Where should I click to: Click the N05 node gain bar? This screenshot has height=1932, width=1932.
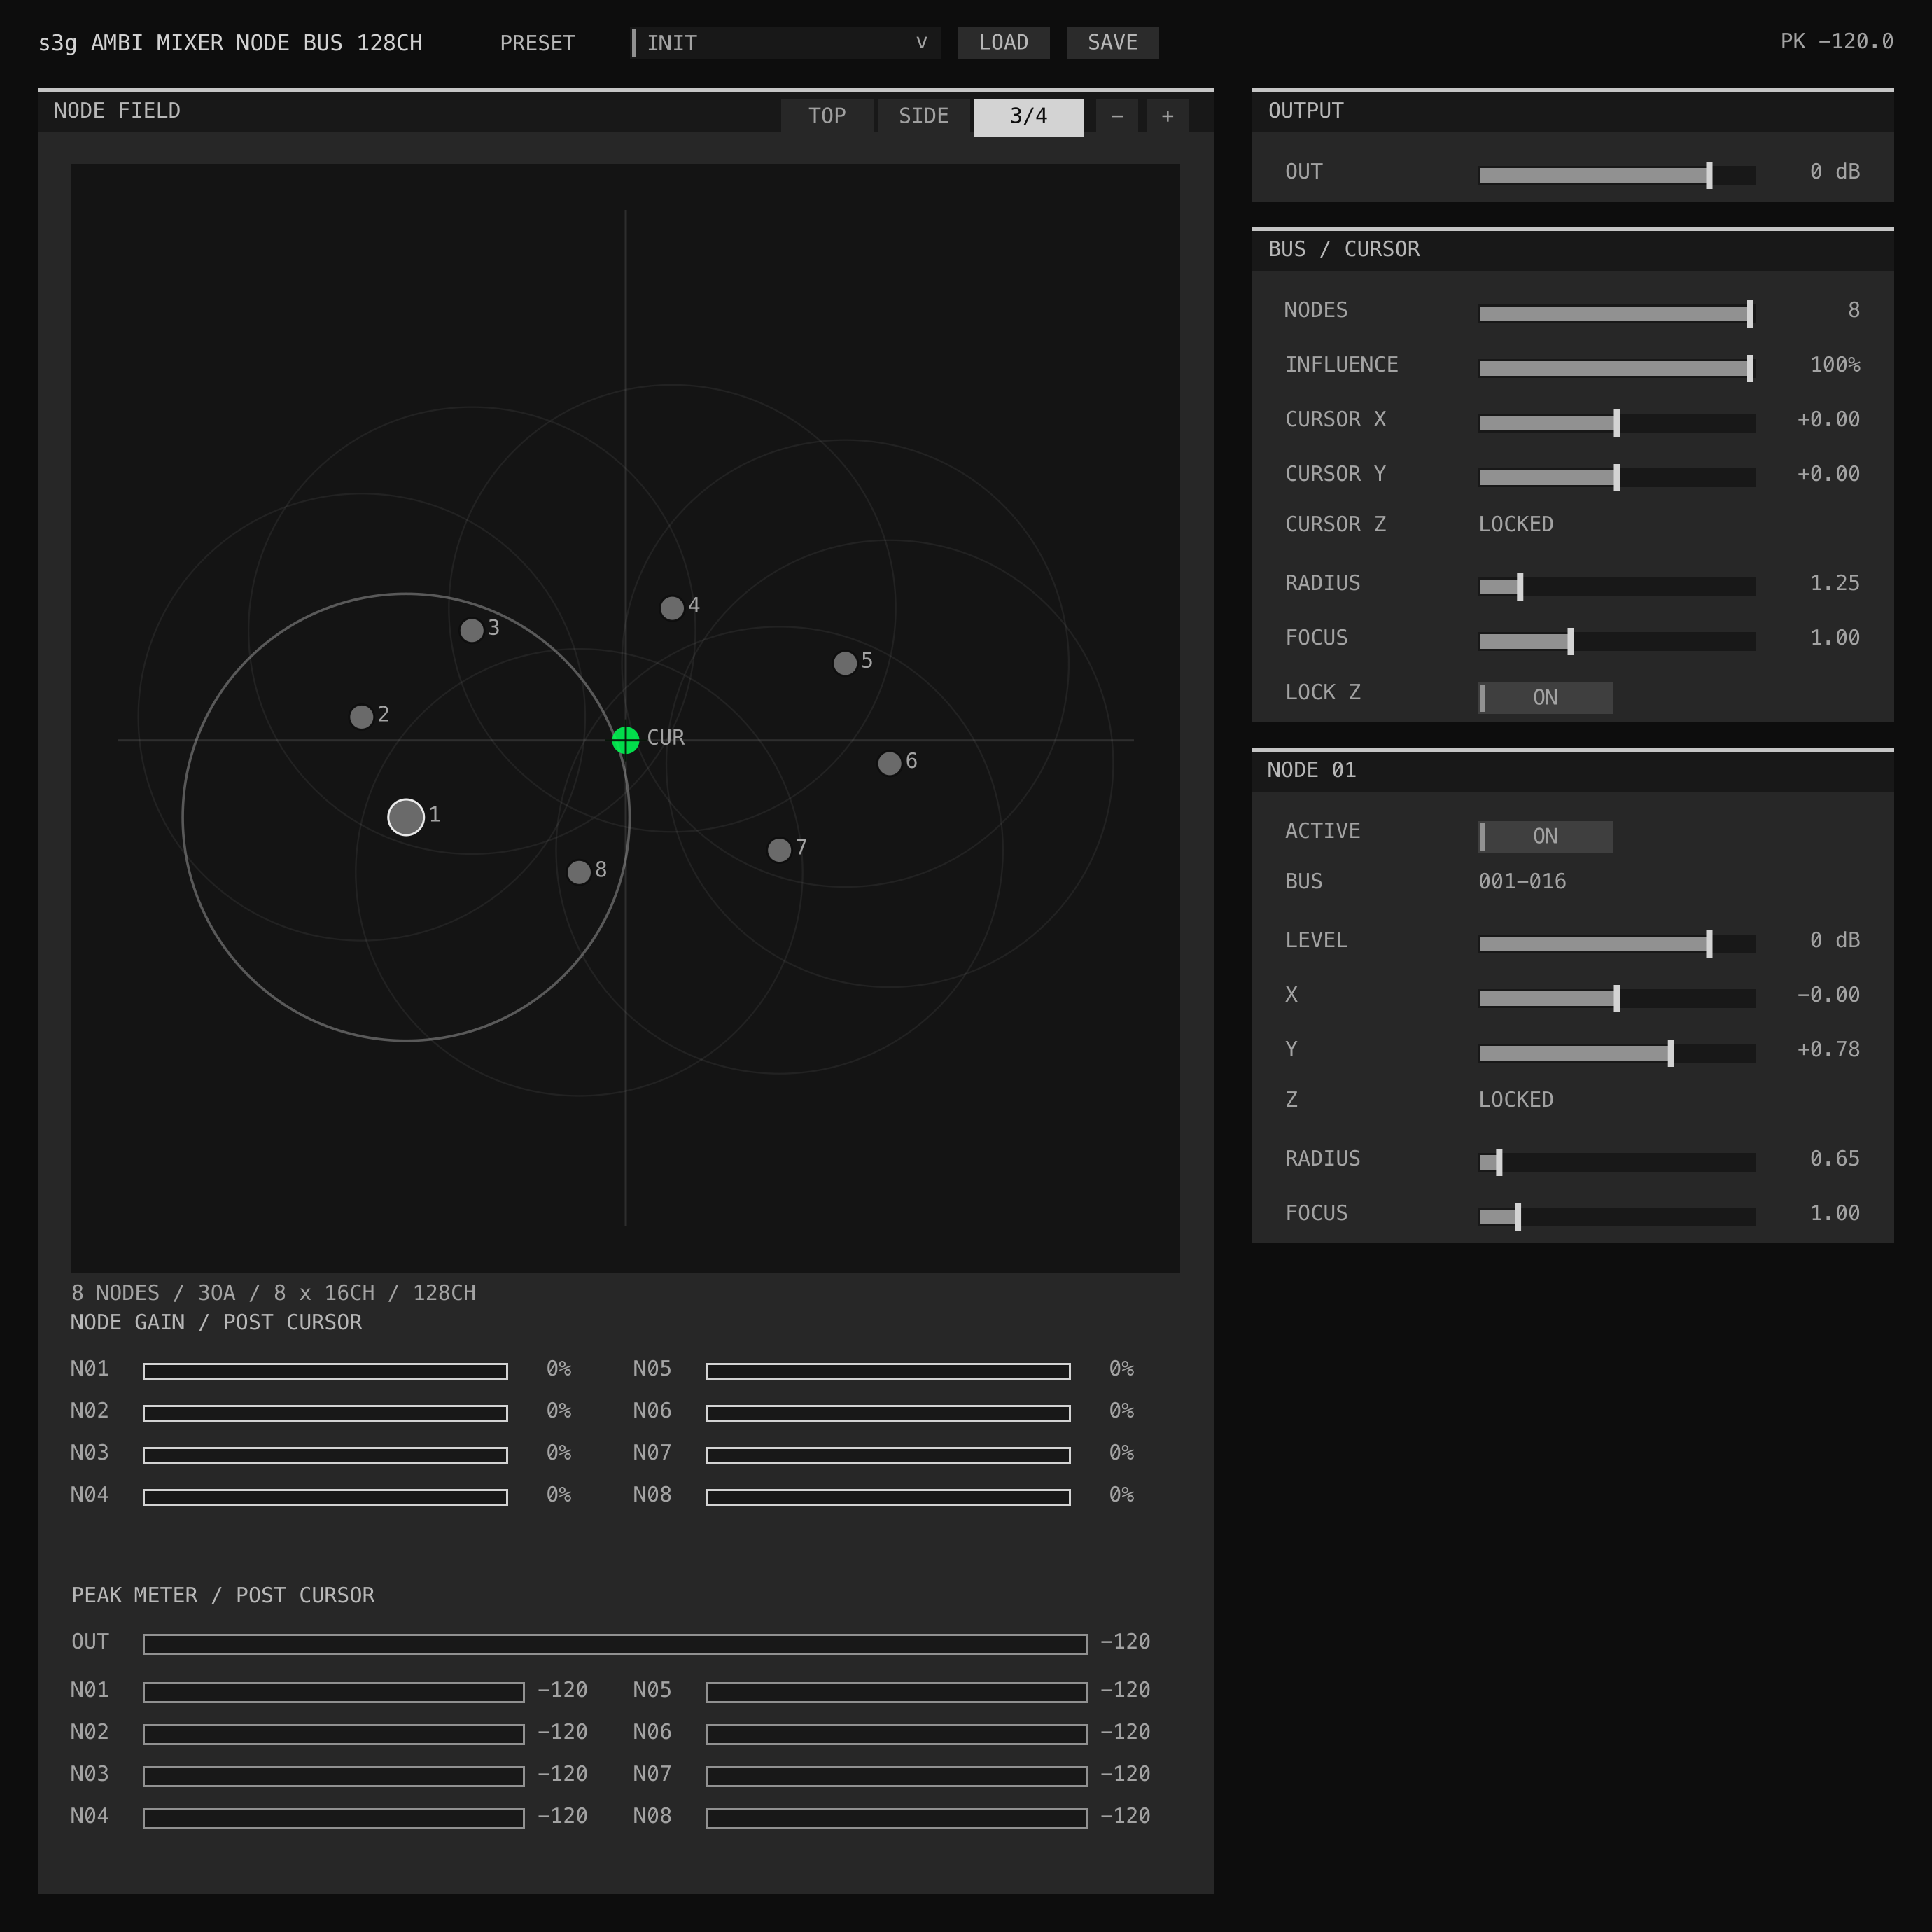[888, 1371]
